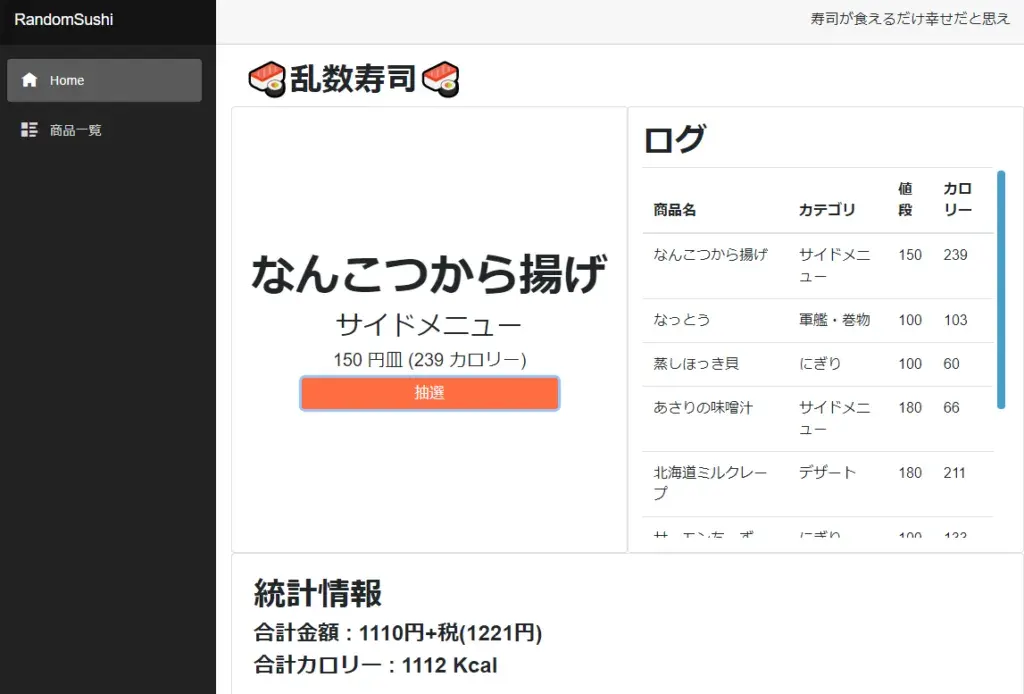Click the sushi emoji left of 乱数寿司
The height and width of the screenshot is (694, 1024).
(267, 79)
